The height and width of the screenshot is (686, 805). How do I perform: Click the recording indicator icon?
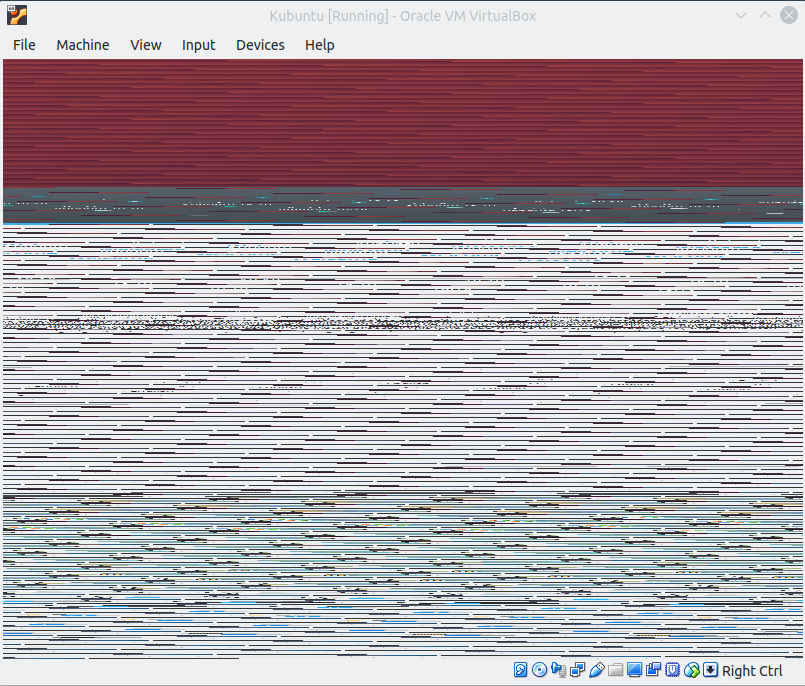[654, 670]
